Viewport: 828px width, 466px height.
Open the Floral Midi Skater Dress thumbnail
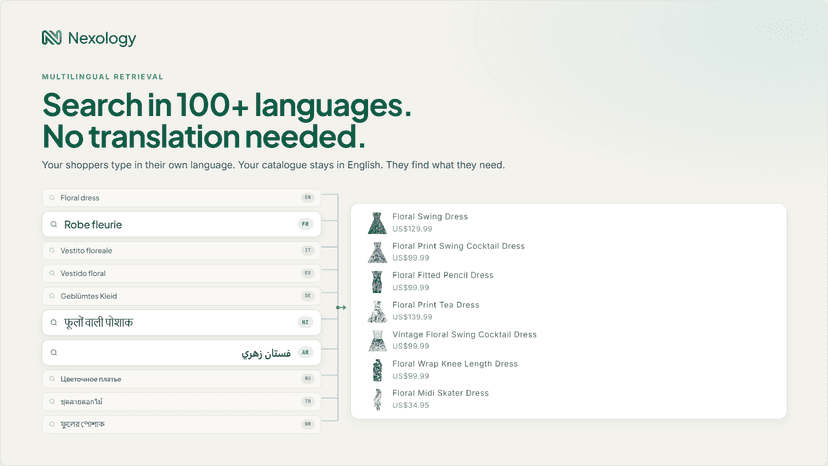coord(377,399)
